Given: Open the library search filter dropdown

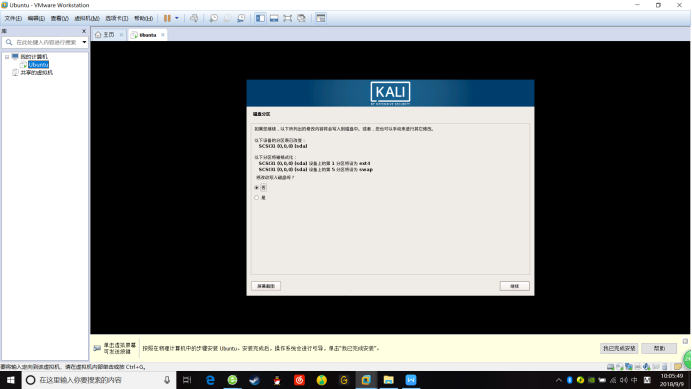Looking at the screenshot, I should coord(84,42).
